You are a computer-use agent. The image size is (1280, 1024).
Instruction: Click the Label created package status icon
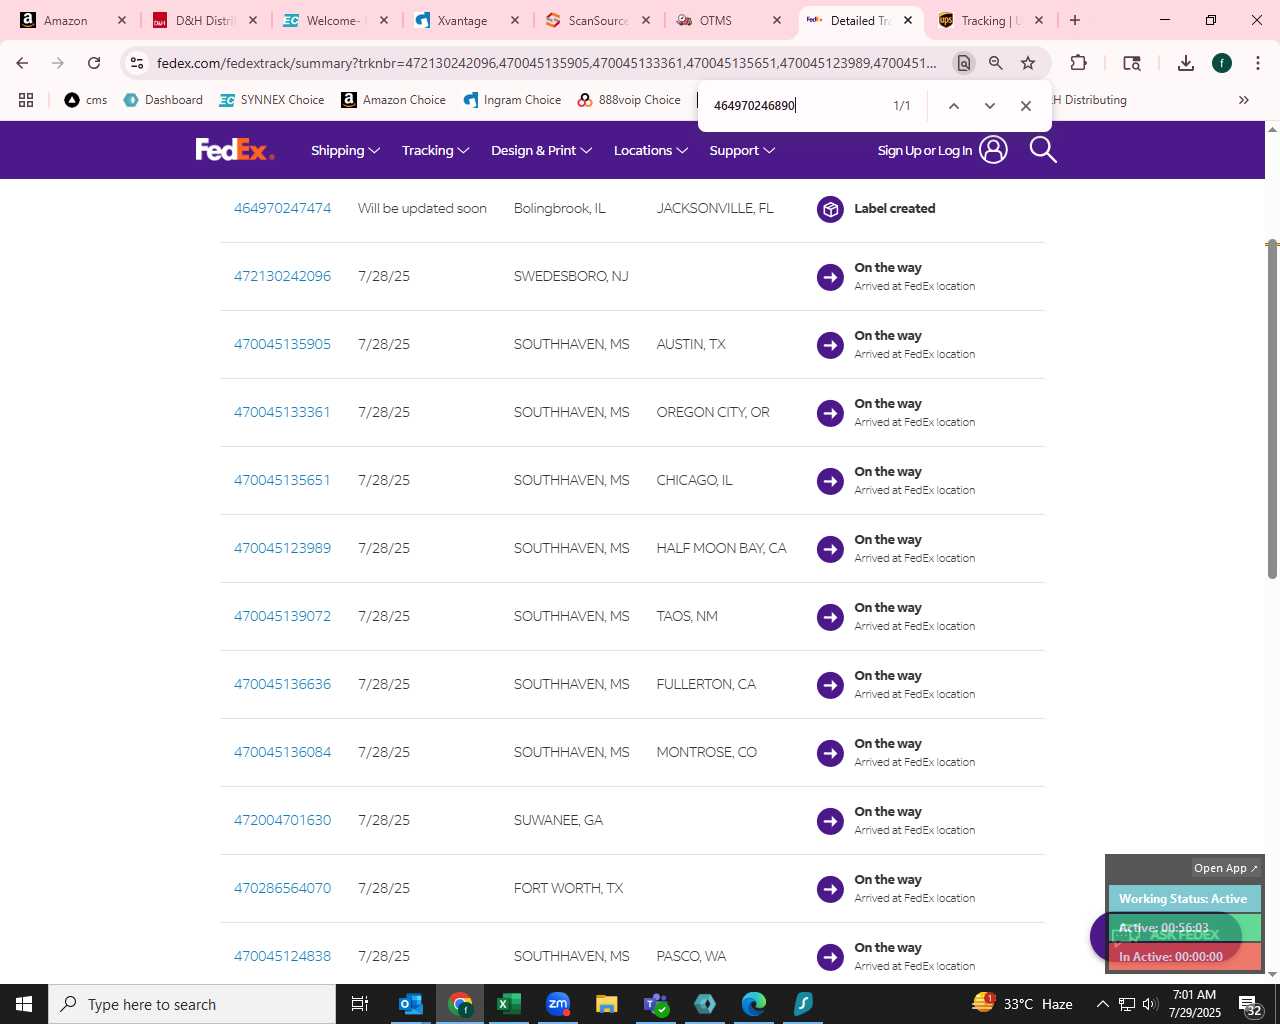(830, 209)
